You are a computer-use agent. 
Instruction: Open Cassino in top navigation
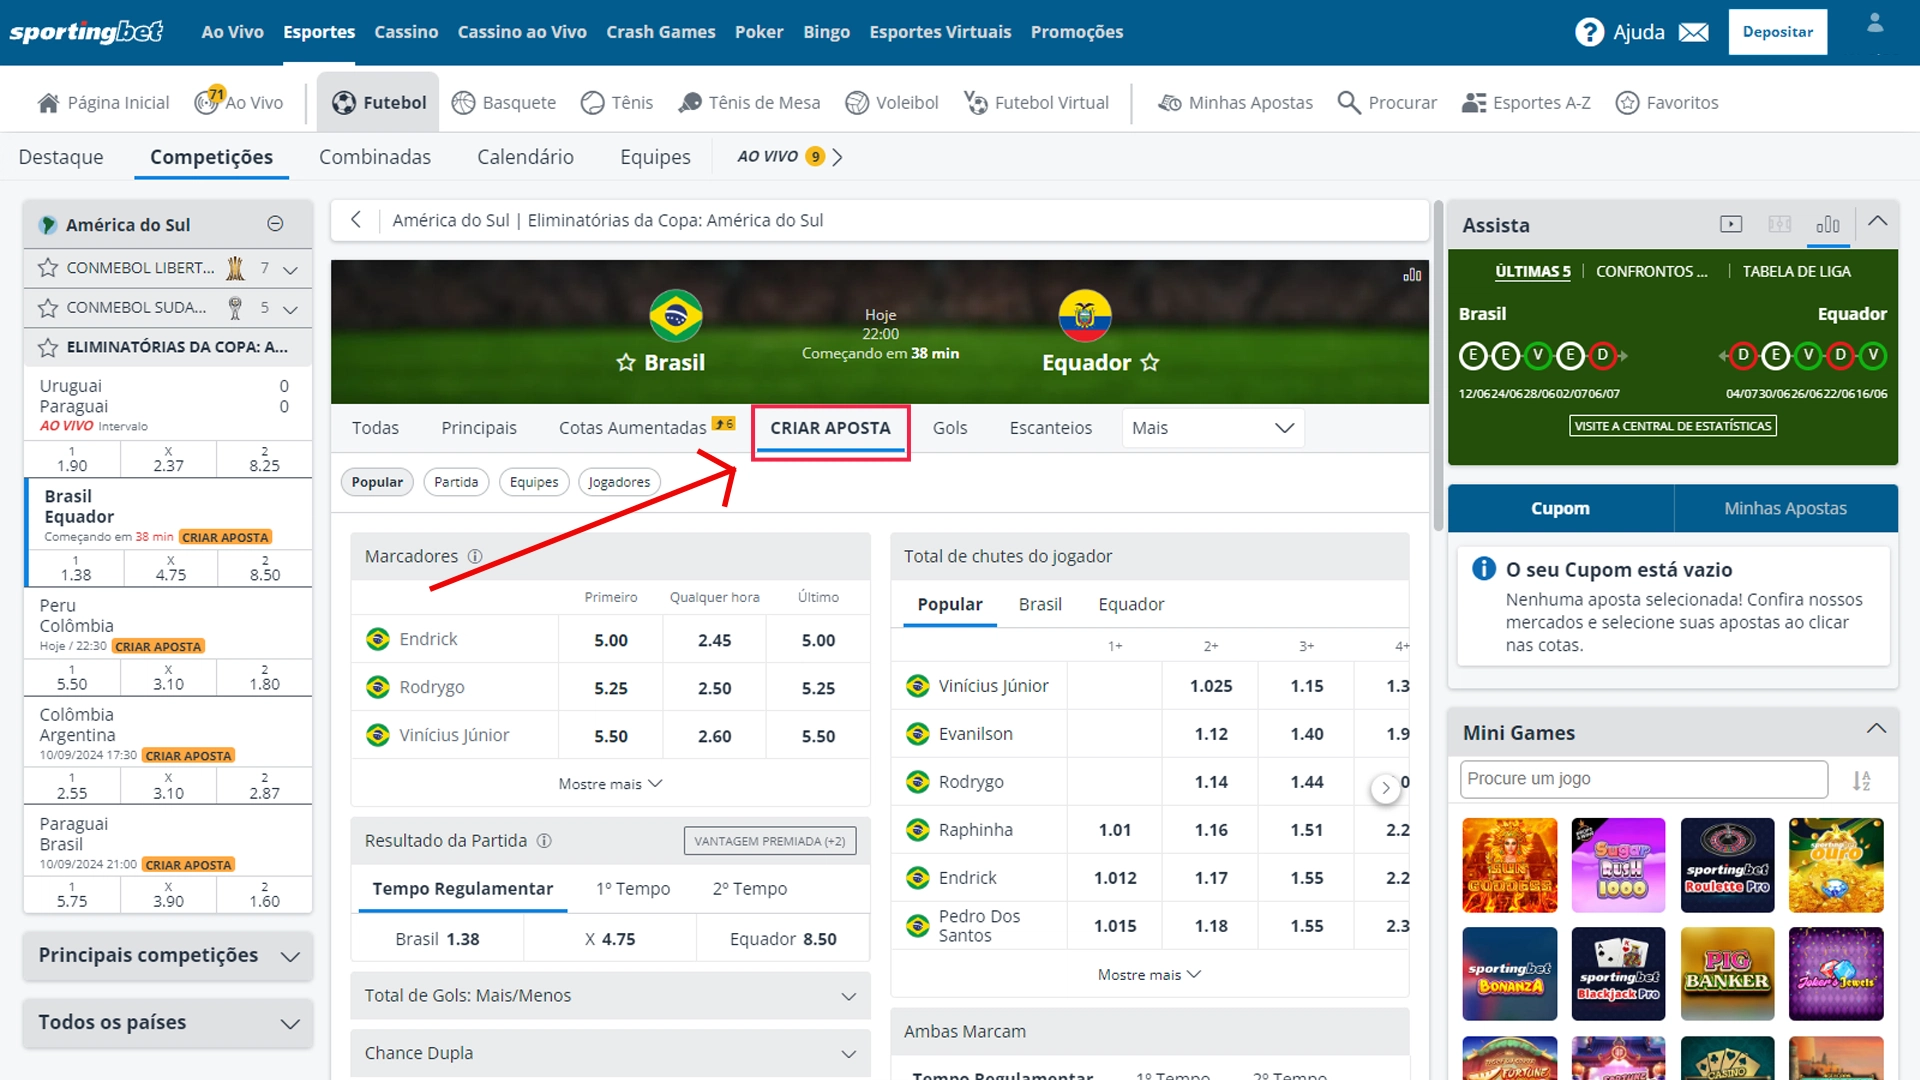406,32
